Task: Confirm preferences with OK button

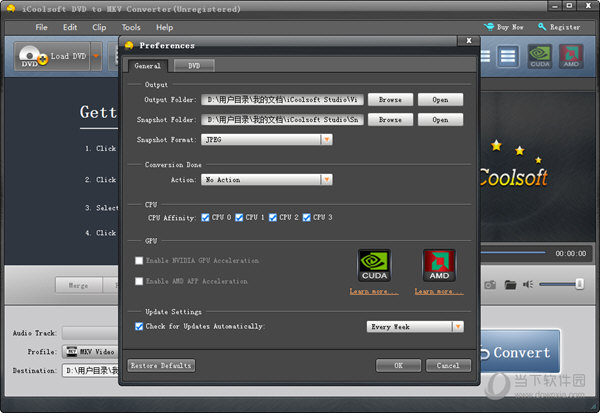Action: pyautogui.click(x=398, y=366)
